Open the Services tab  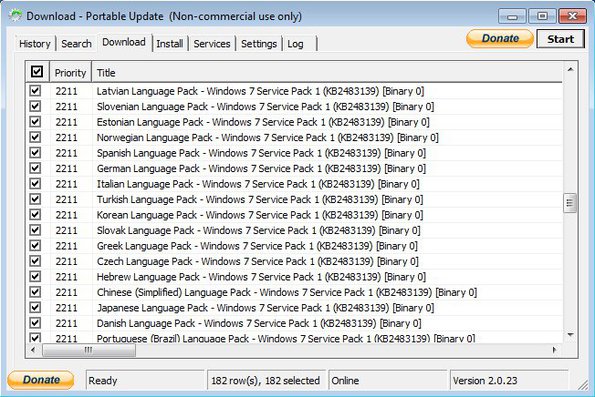pos(212,44)
